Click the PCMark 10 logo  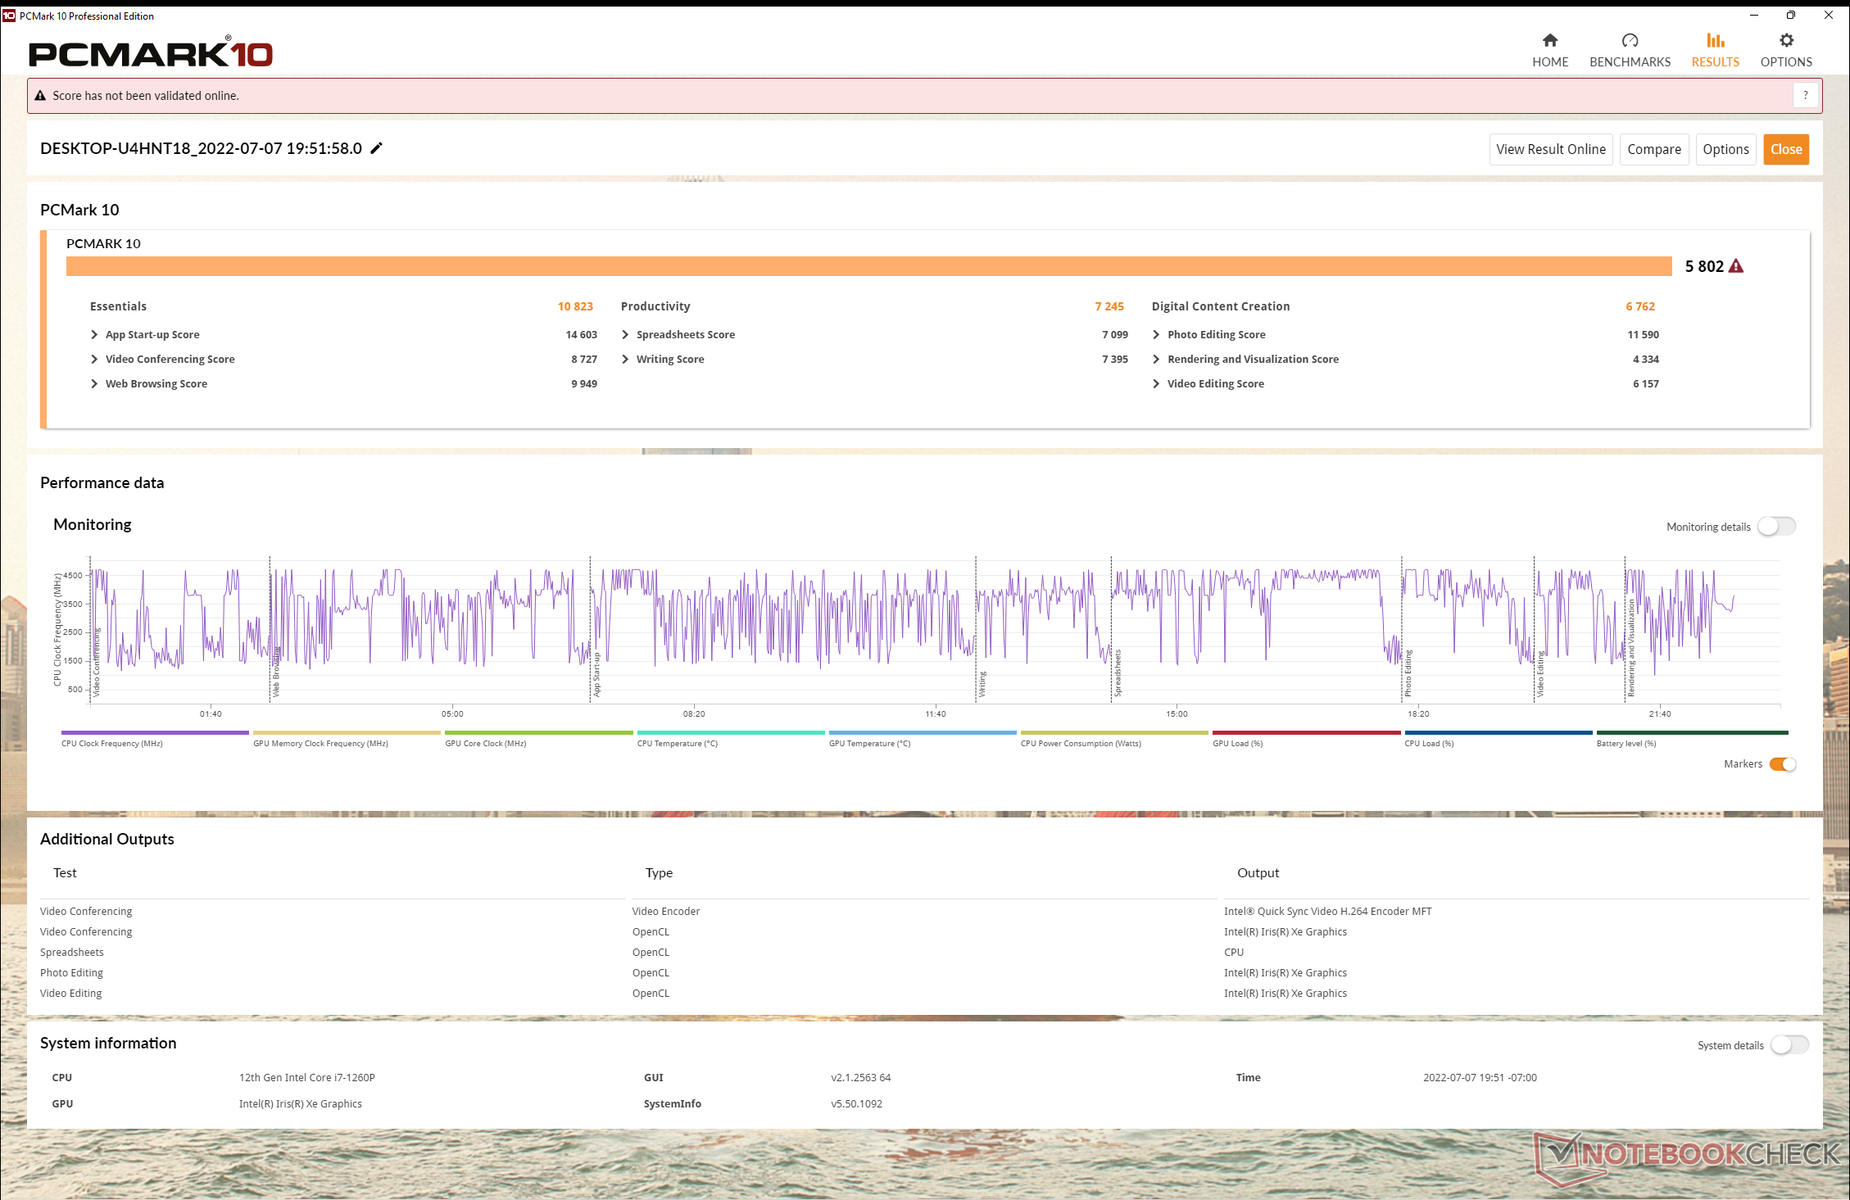(150, 53)
